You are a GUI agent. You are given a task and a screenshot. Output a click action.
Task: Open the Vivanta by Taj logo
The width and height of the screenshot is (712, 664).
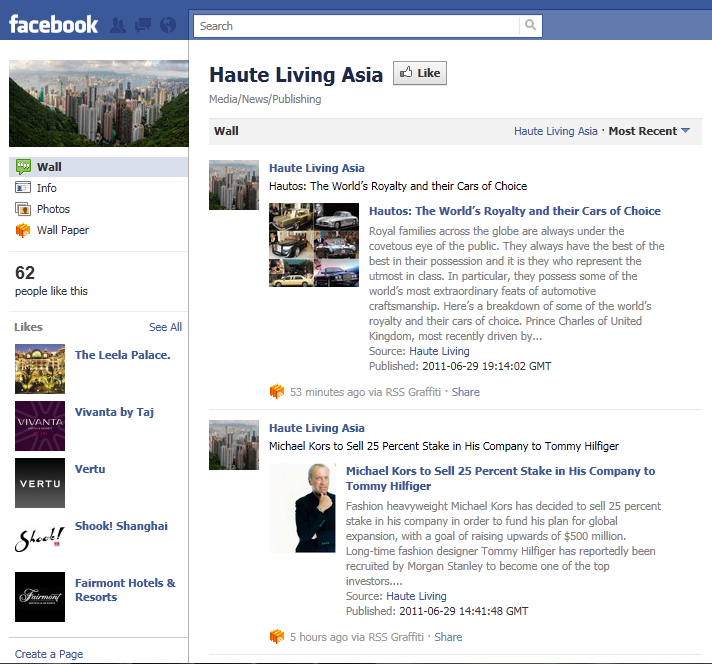click(40, 426)
